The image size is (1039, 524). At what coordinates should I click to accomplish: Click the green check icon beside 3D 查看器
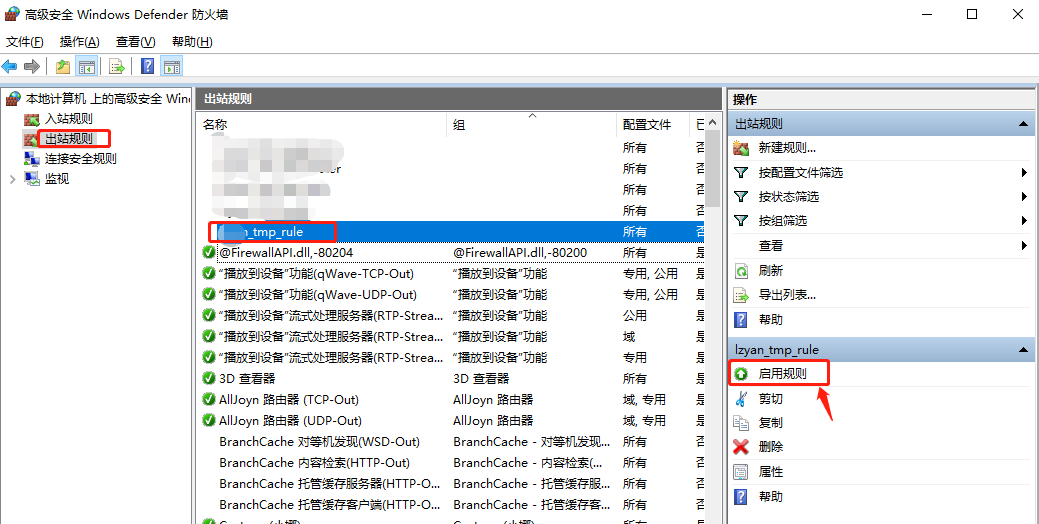(x=209, y=378)
